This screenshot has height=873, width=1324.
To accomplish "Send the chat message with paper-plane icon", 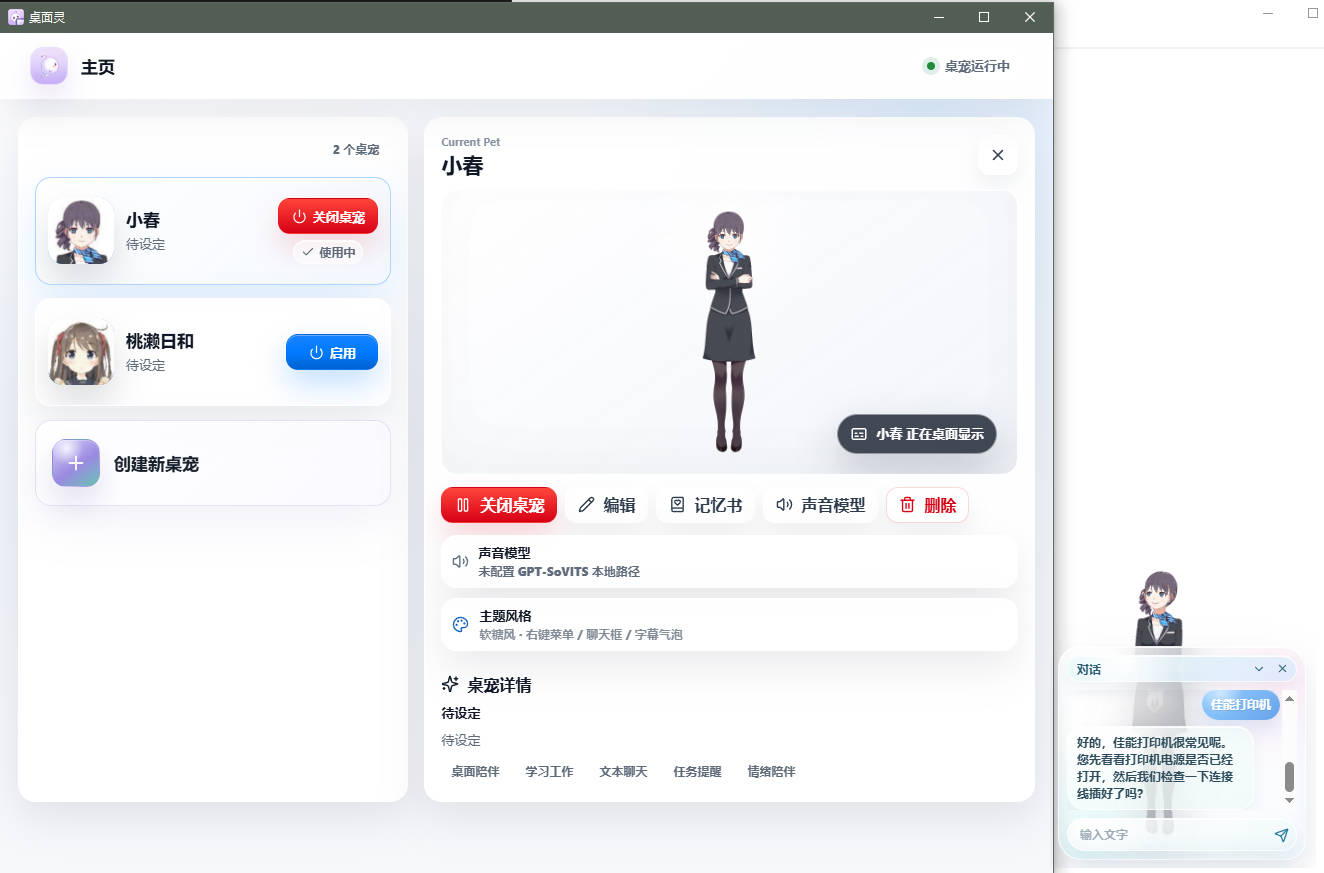I will (1281, 834).
